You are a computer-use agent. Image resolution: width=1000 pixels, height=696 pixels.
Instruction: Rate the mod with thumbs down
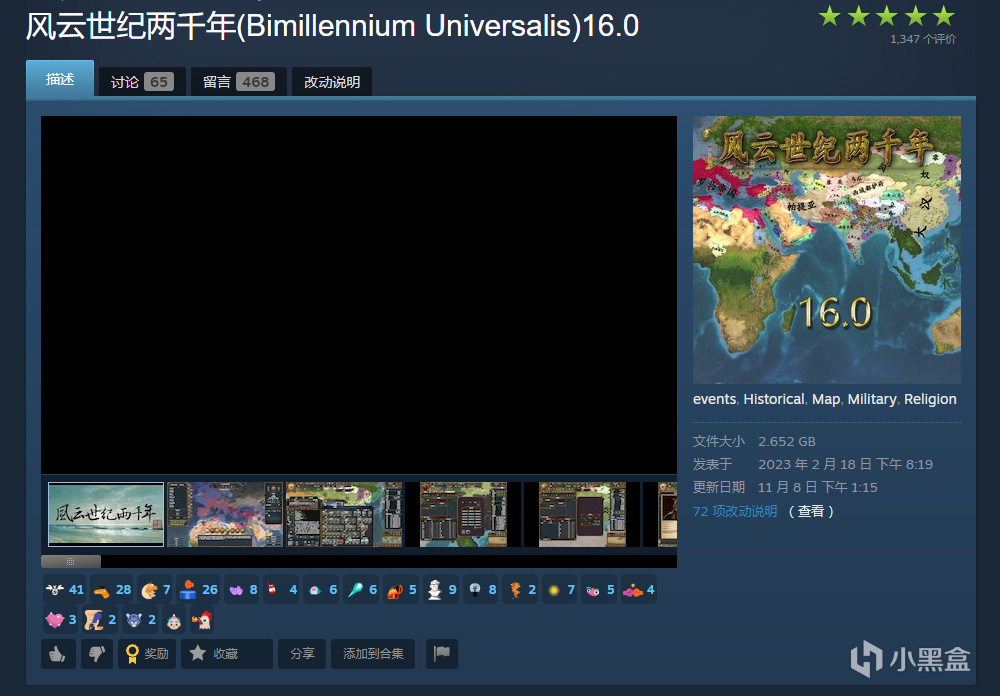click(97, 654)
